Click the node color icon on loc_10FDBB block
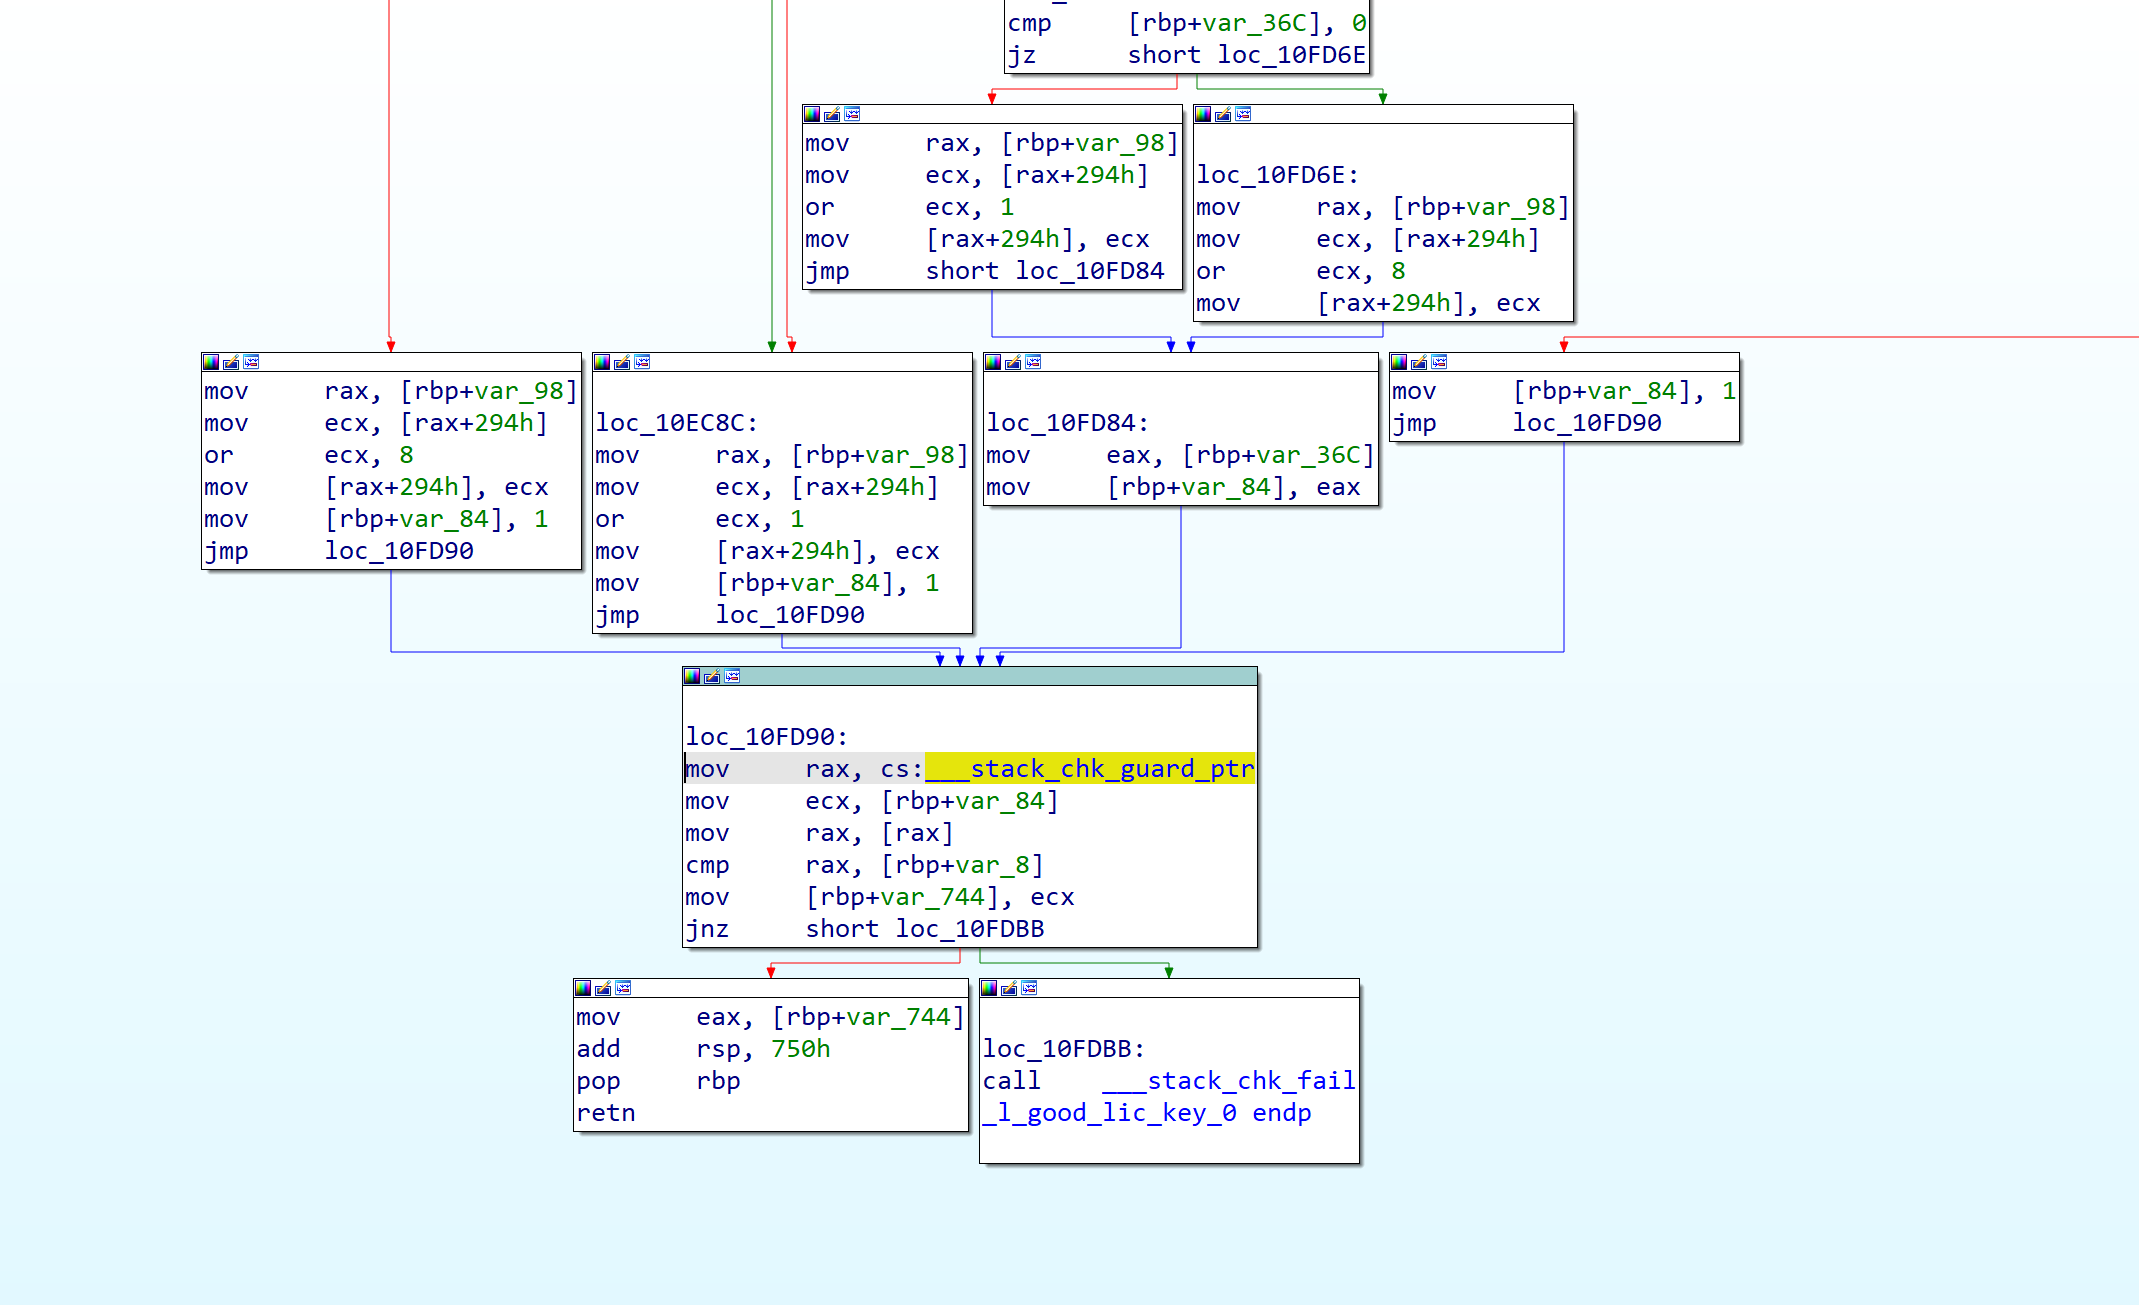The image size is (2139, 1305). pyautogui.click(x=989, y=988)
